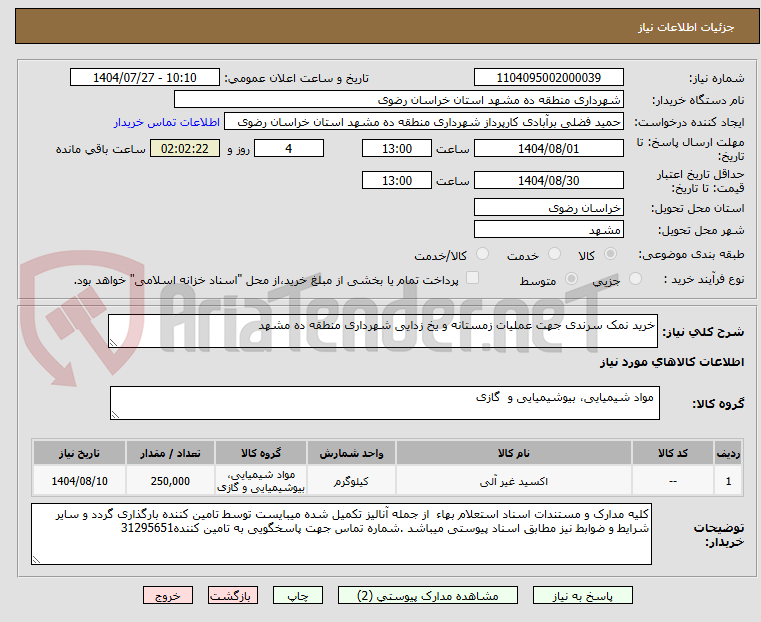Click the remaining days field showing 4
761x622 pixels.
pos(289,148)
